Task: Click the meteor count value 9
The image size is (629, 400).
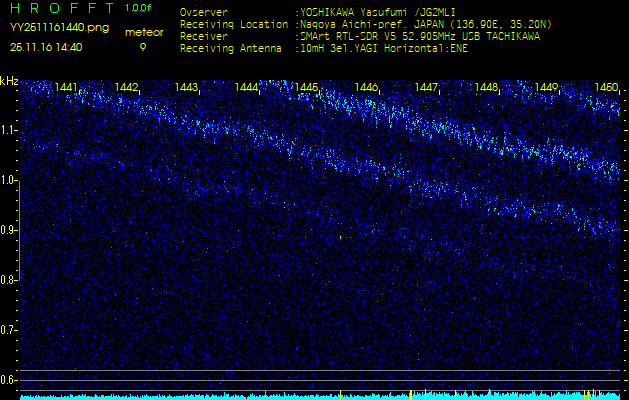Action: point(143,46)
